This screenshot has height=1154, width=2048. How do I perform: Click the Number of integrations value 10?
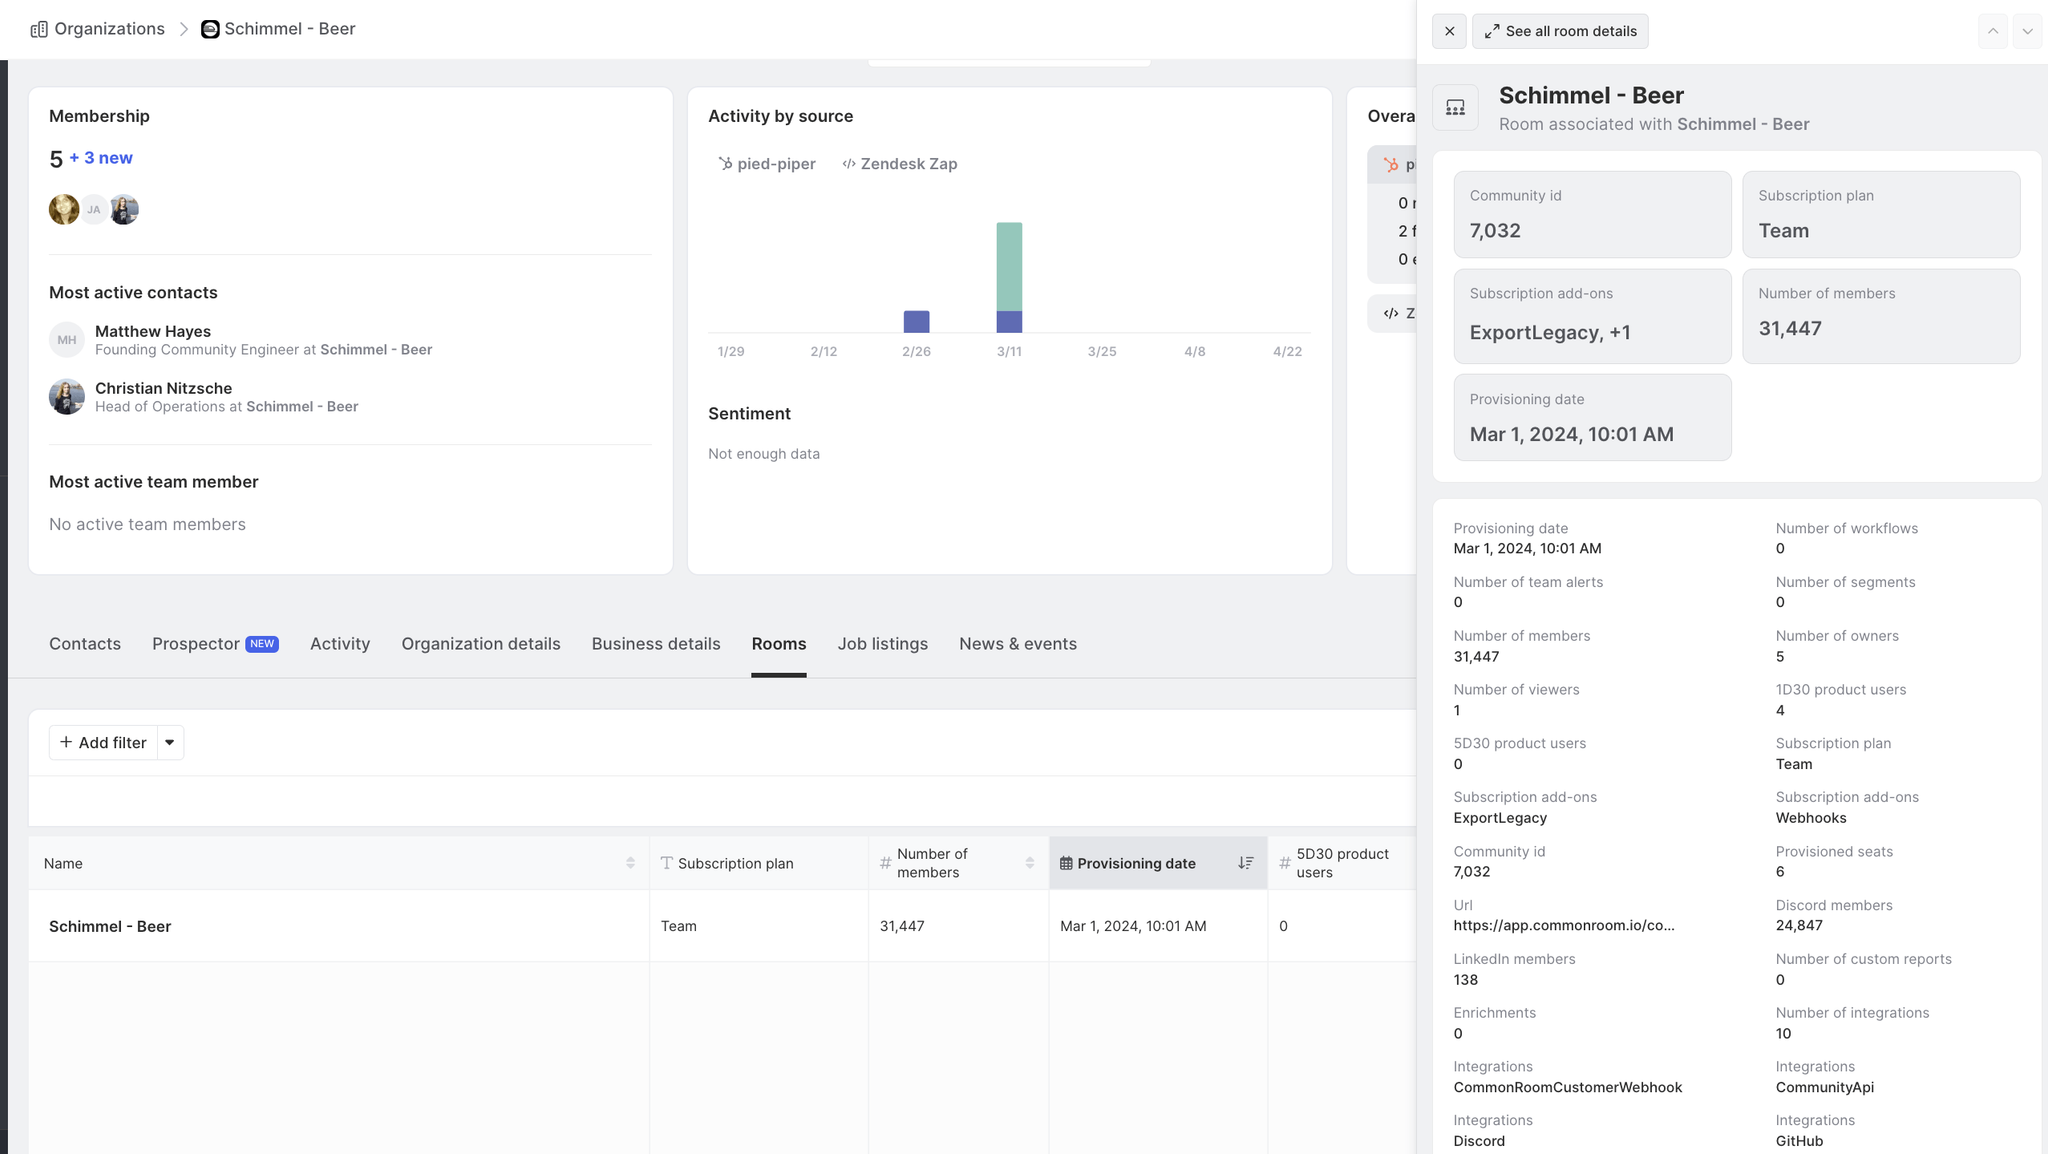click(1783, 1034)
